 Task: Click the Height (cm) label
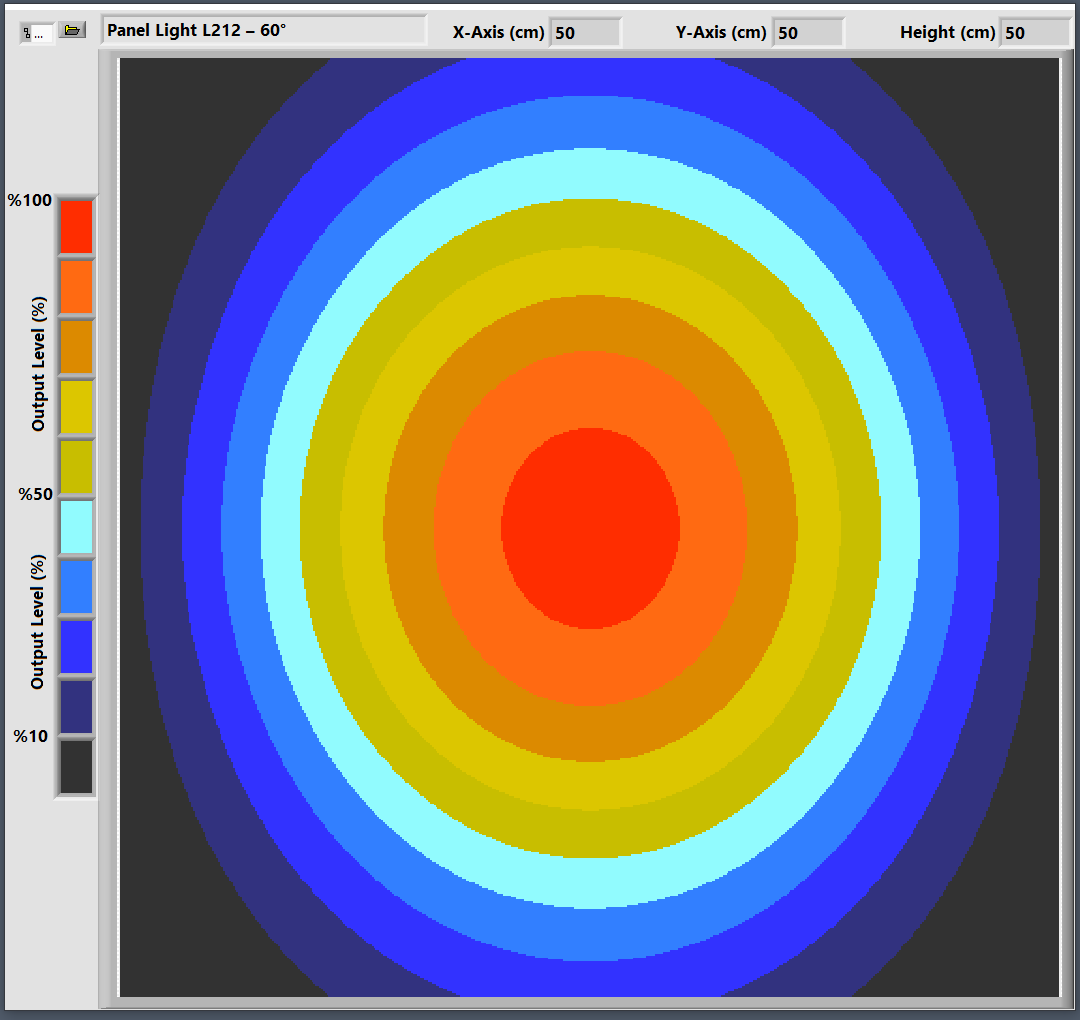coord(947,32)
